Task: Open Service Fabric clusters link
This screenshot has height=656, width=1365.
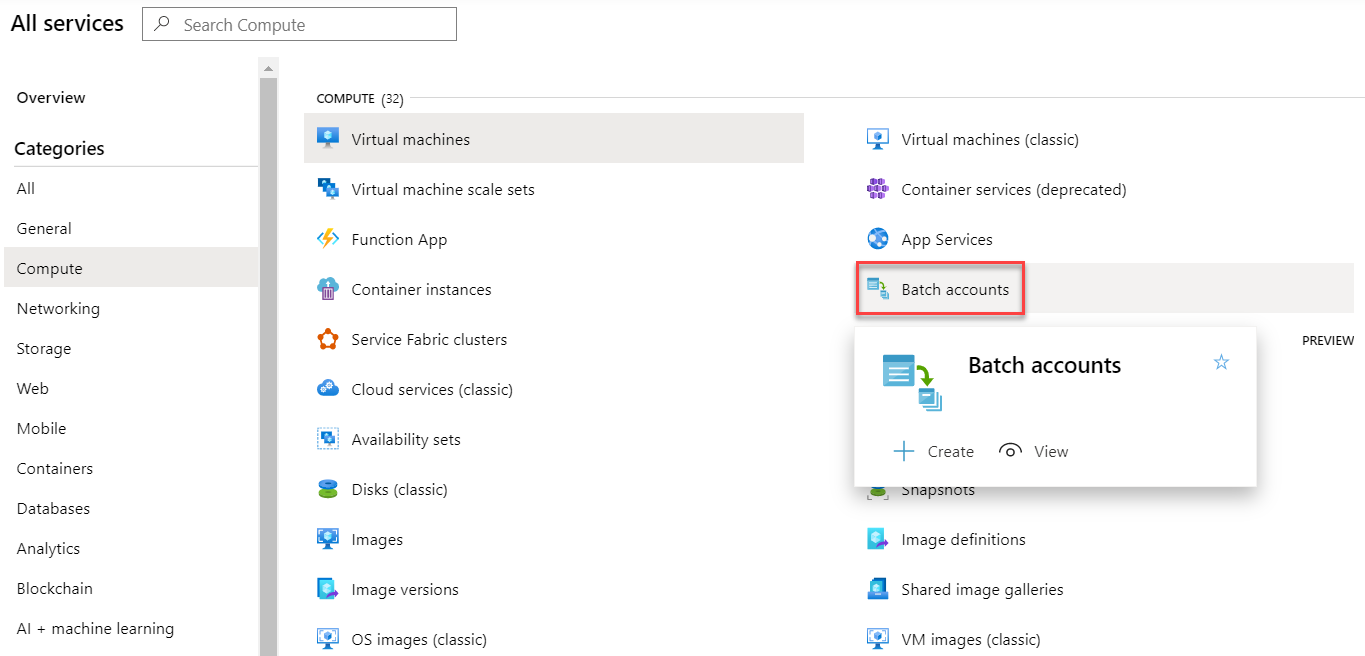Action: [x=429, y=339]
